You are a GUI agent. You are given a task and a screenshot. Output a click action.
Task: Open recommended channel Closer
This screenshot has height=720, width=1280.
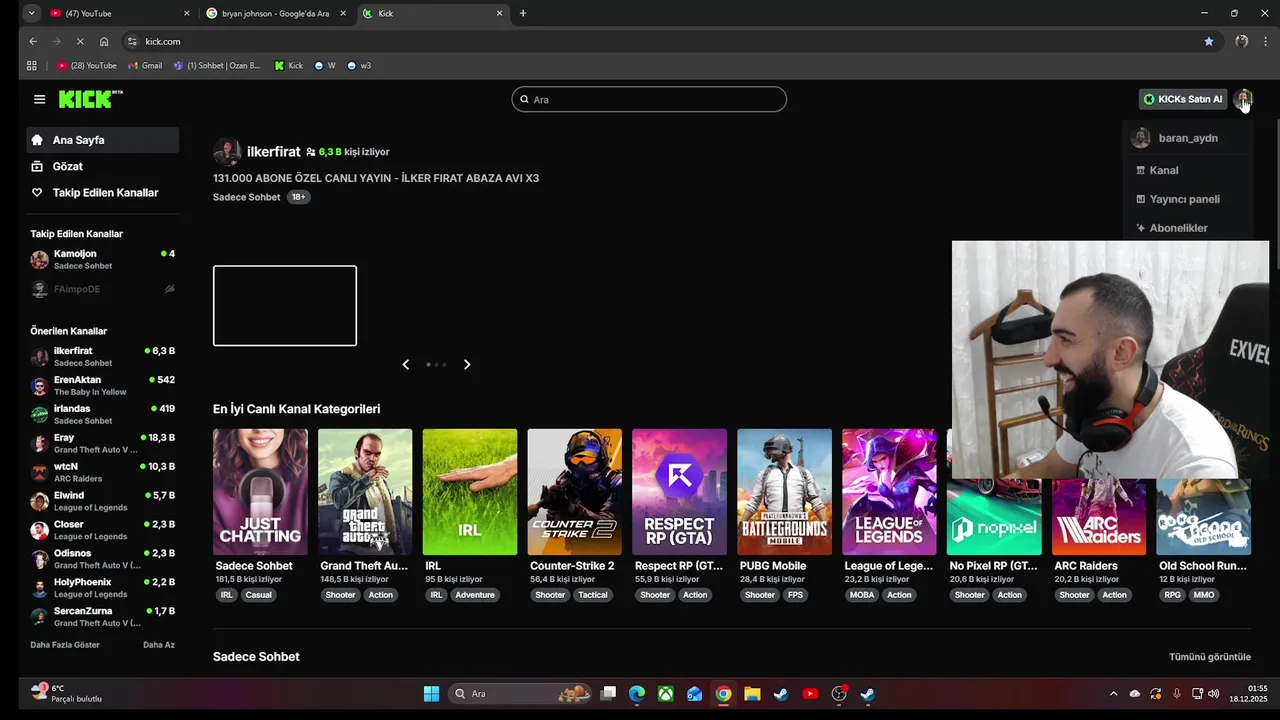point(103,530)
